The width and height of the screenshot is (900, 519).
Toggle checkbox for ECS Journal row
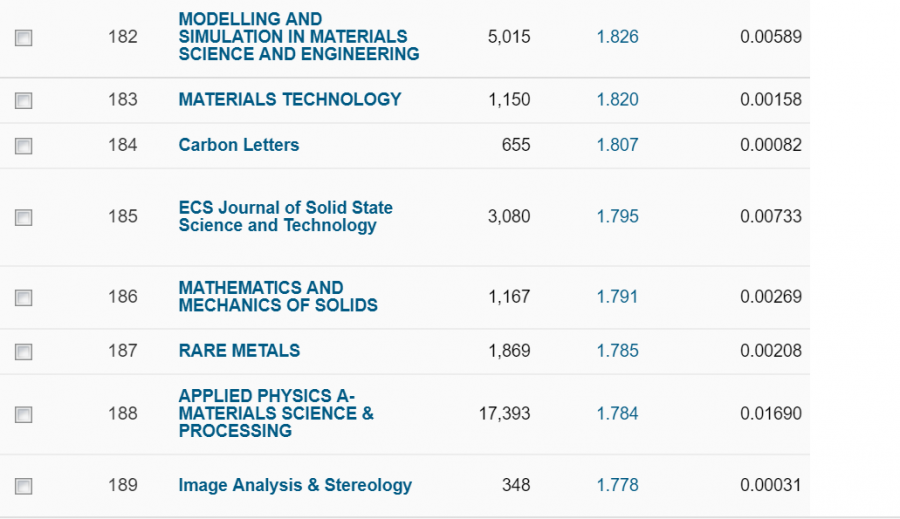point(24,217)
